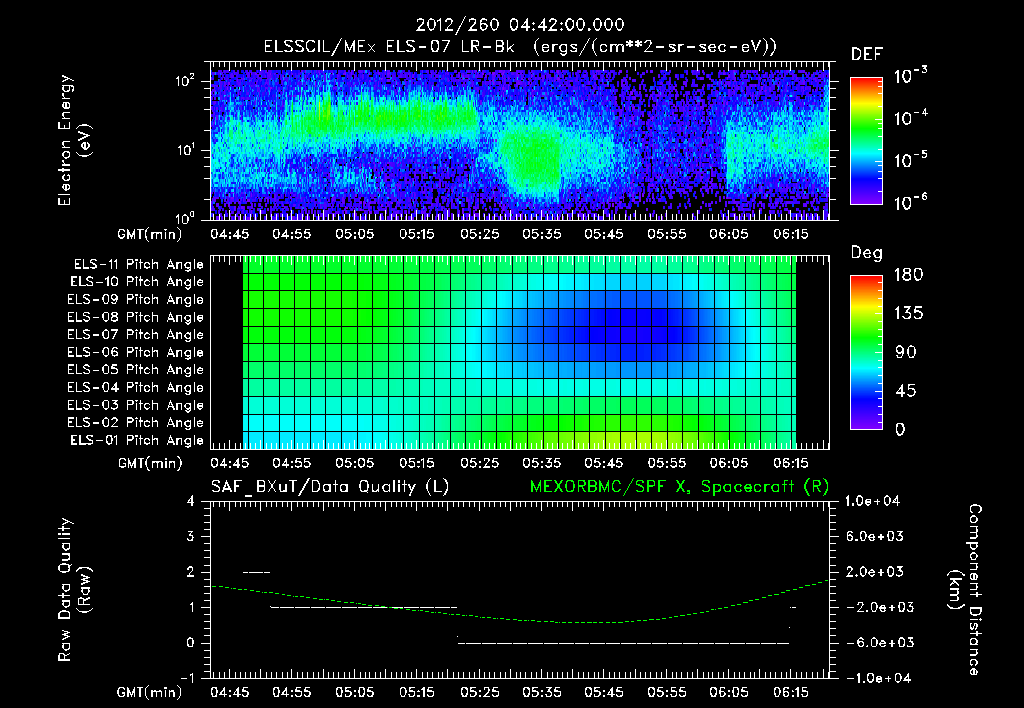Click the 10^-3 label on DEF colorbar
The image size is (1024, 708).
(910, 75)
